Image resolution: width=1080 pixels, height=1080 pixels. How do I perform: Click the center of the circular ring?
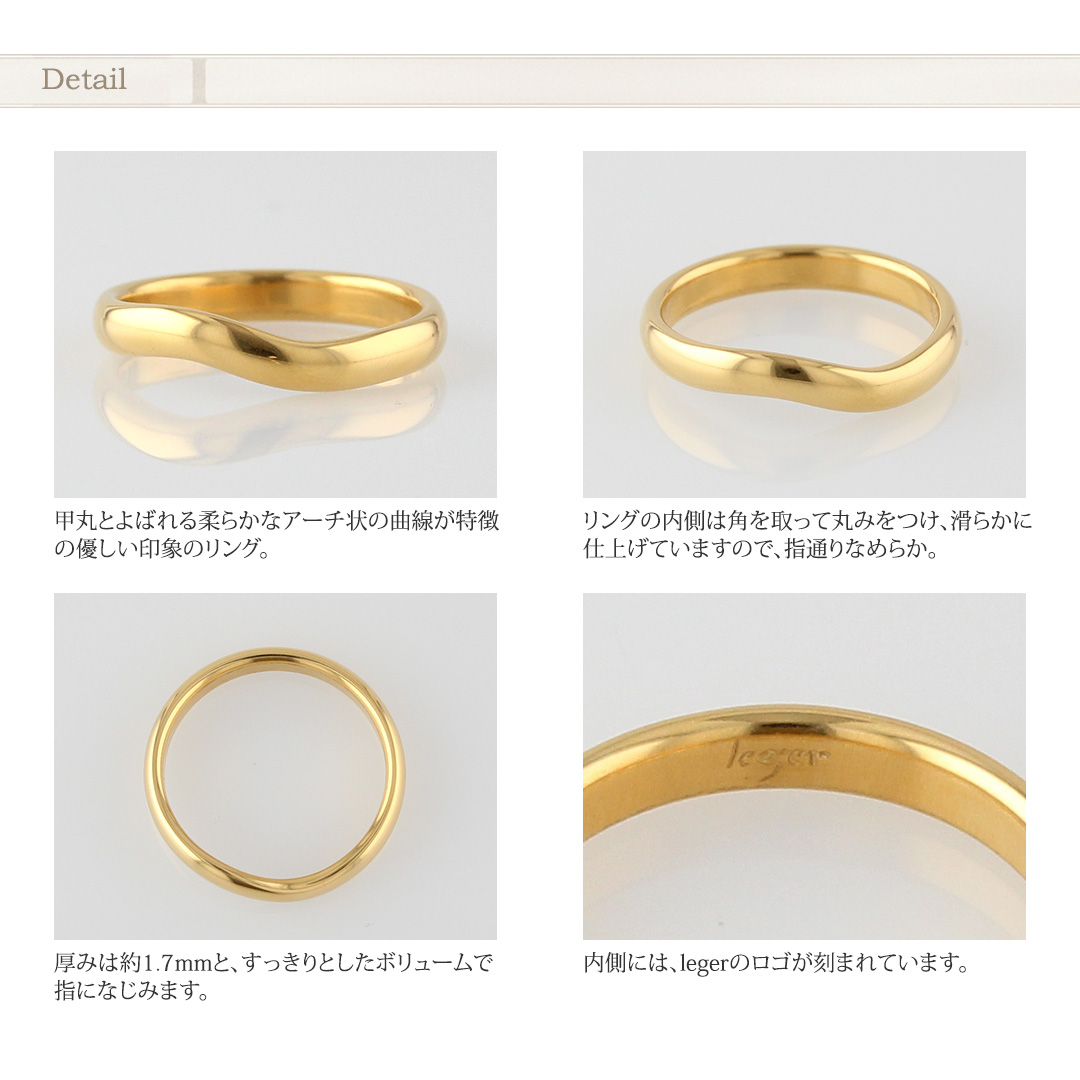coord(275,776)
